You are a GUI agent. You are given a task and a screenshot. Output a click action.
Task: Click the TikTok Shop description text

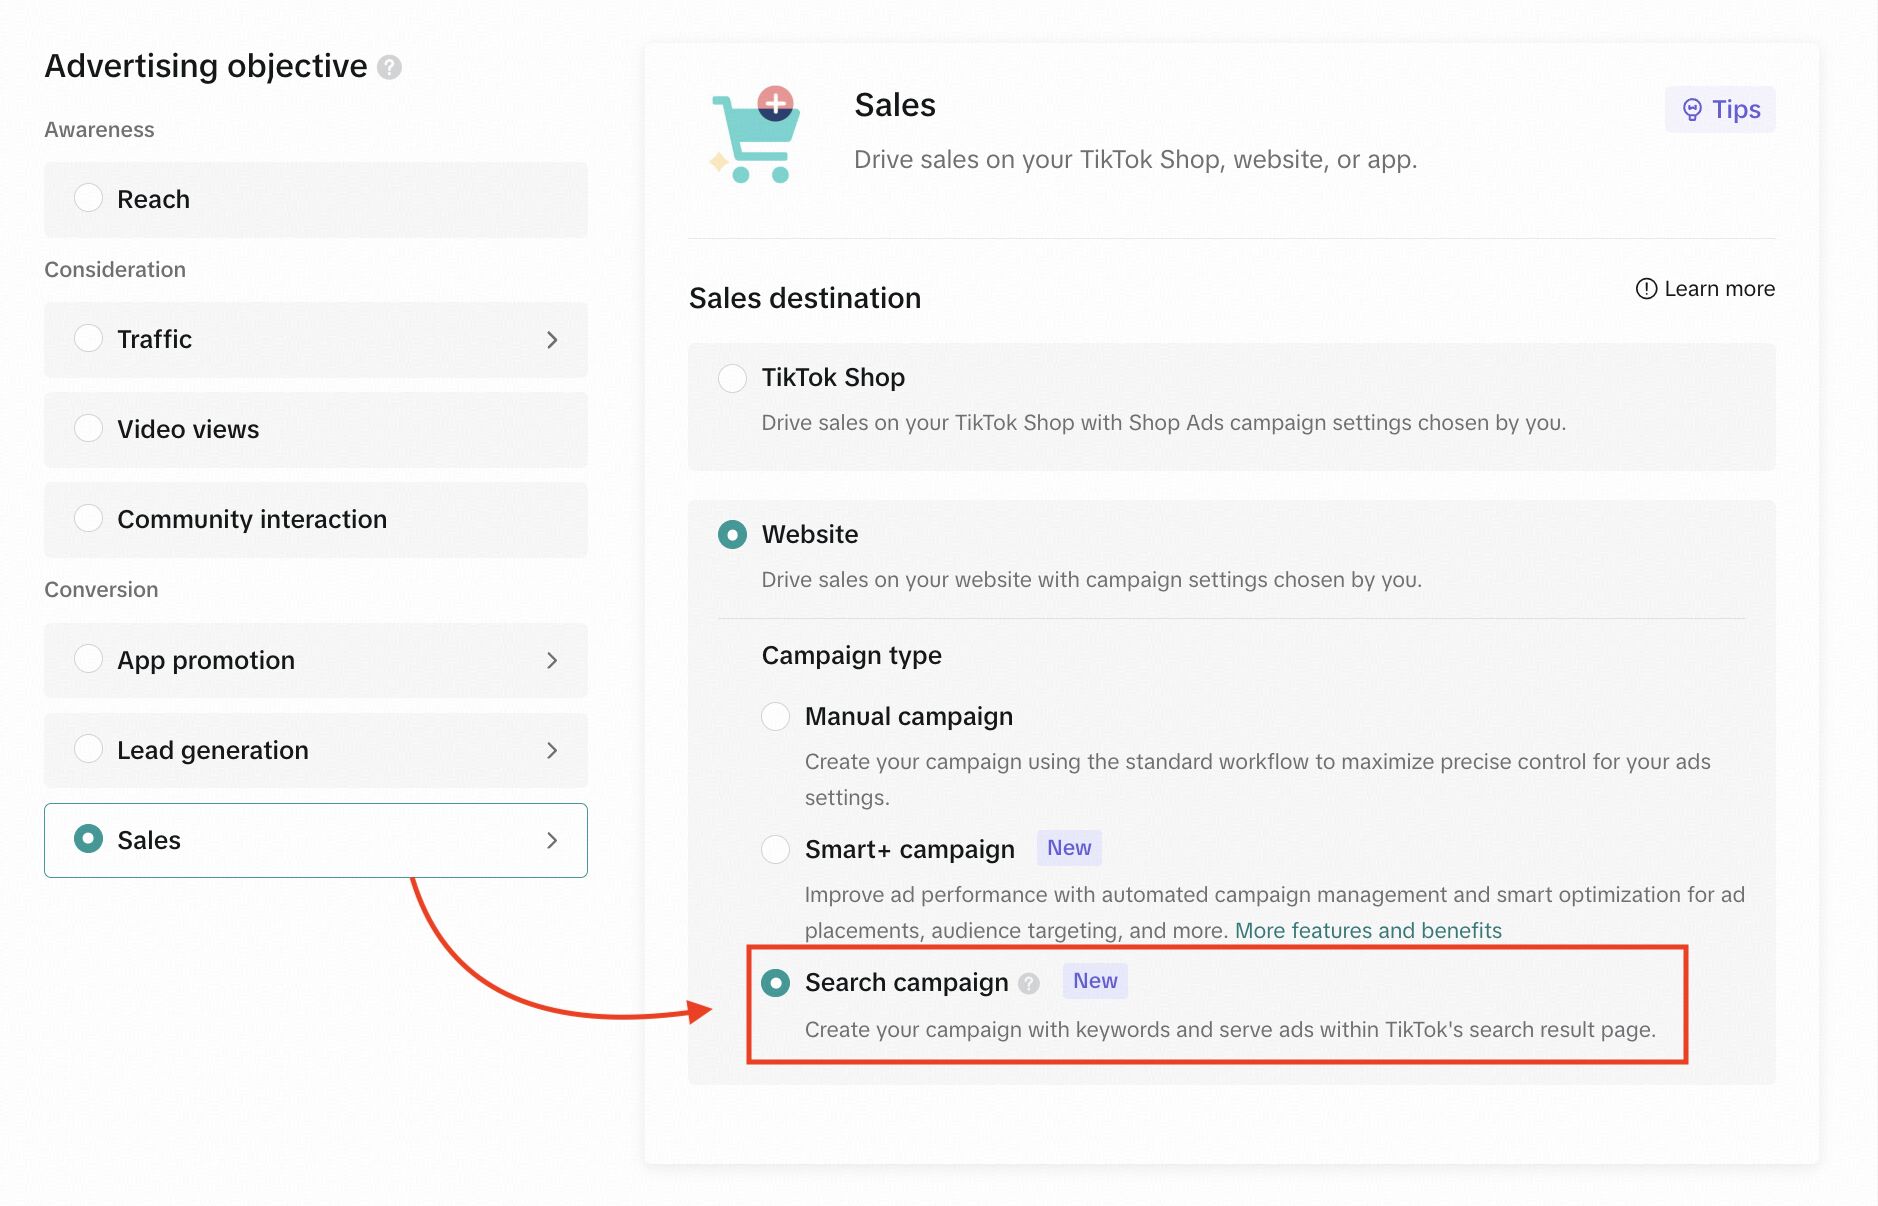coord(1164,423)
